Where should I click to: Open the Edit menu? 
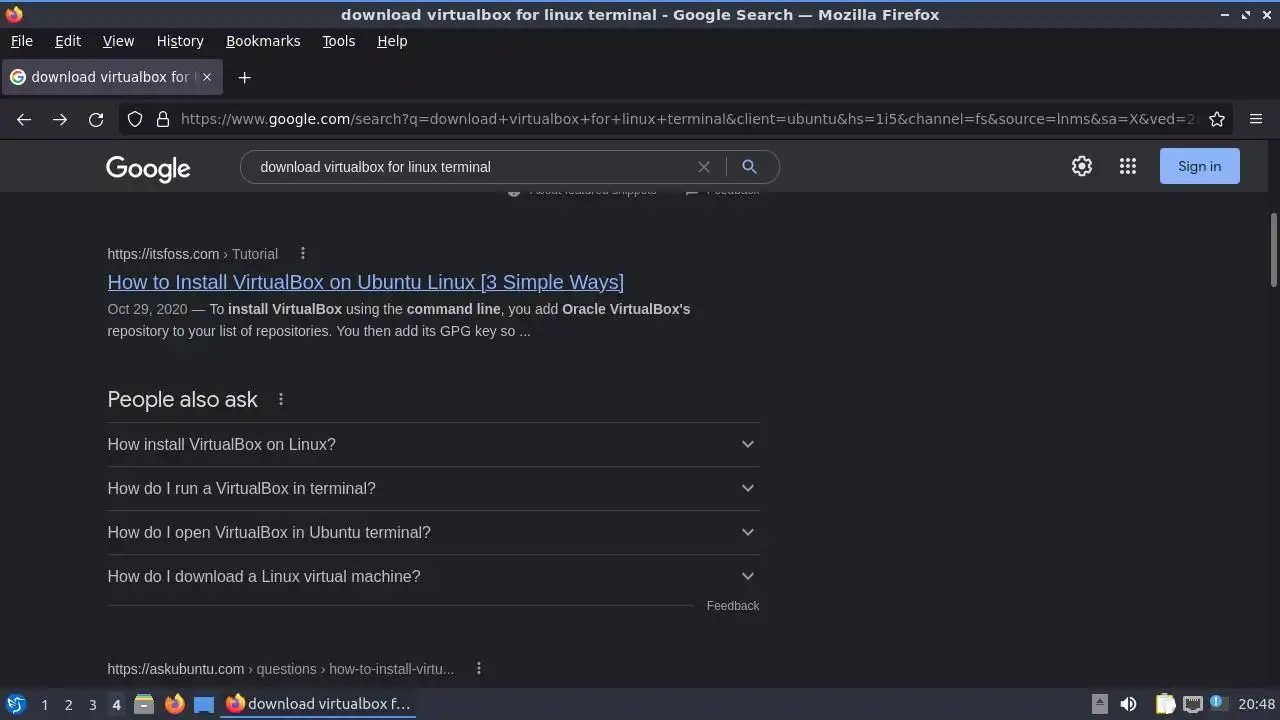pos(68,41)
